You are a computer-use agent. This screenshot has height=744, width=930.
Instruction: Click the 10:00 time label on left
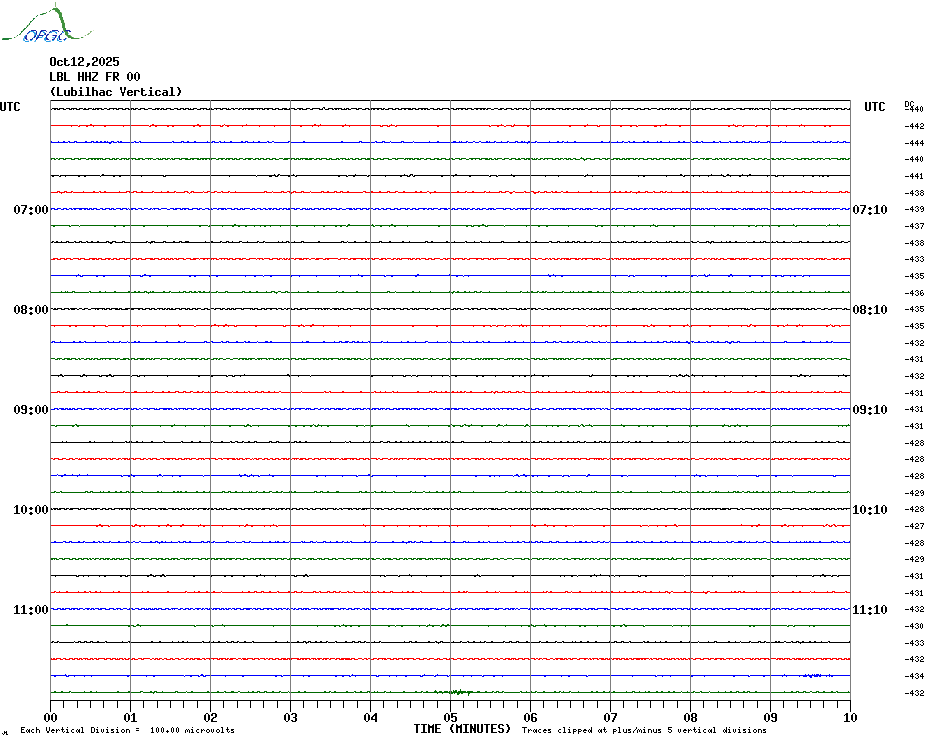[30, 510]
